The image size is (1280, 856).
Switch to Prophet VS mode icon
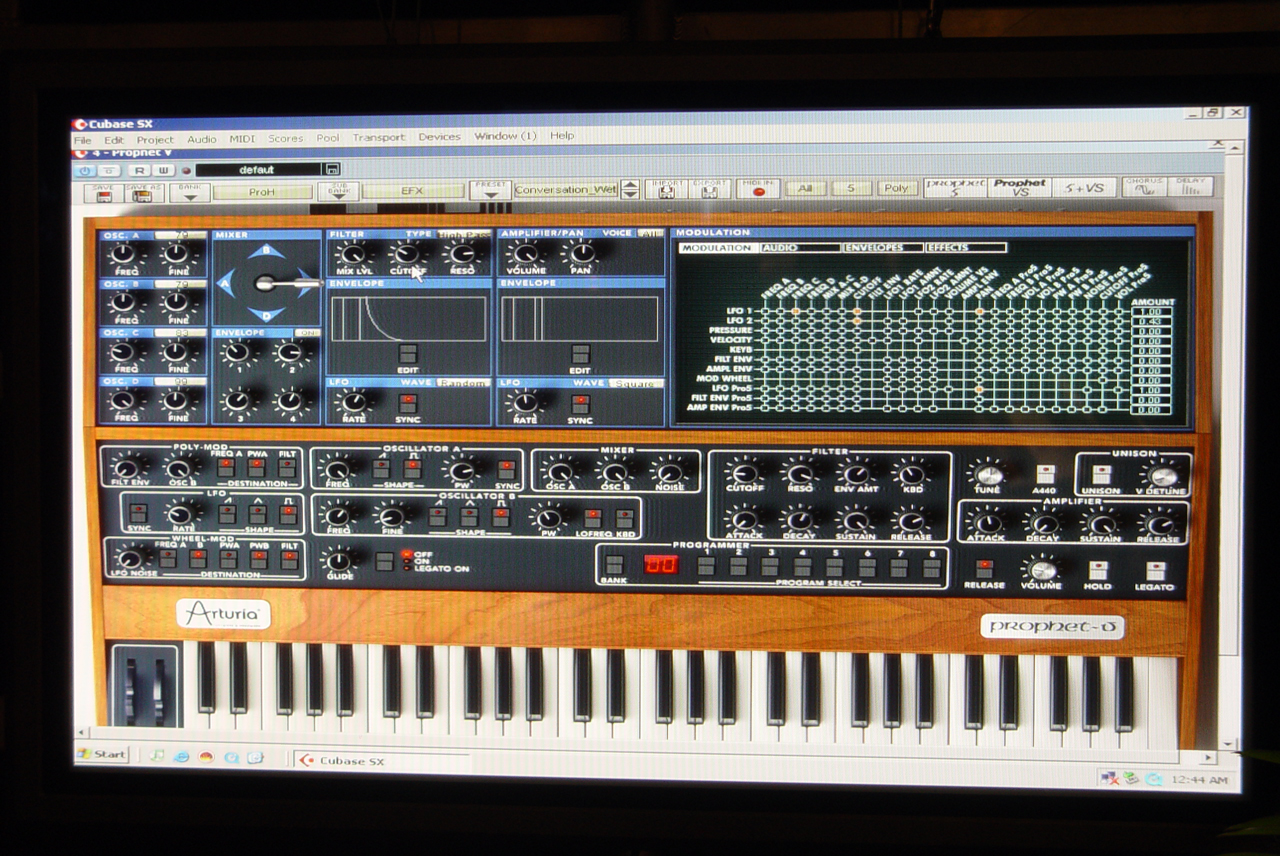click(x=1019, y=187)
